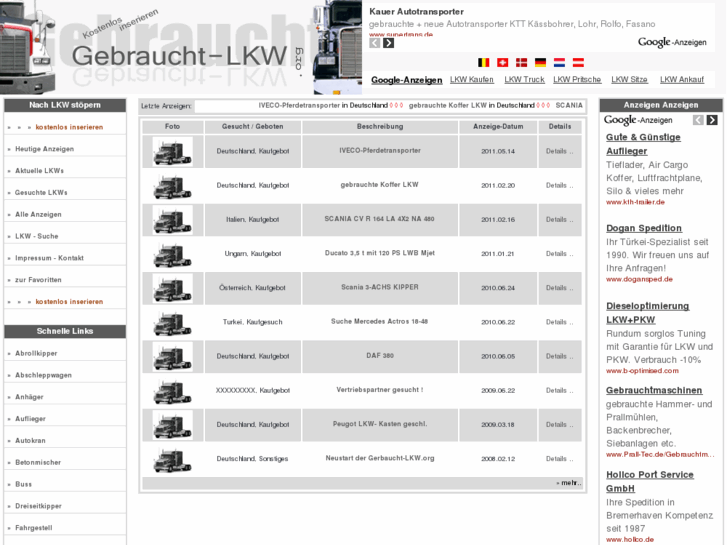Screen dimensions: 727x545
Task: Click second 'kostenlos inserieren' link above Schnelle Links
Action: pyautogui.click(x=69, y=301)
